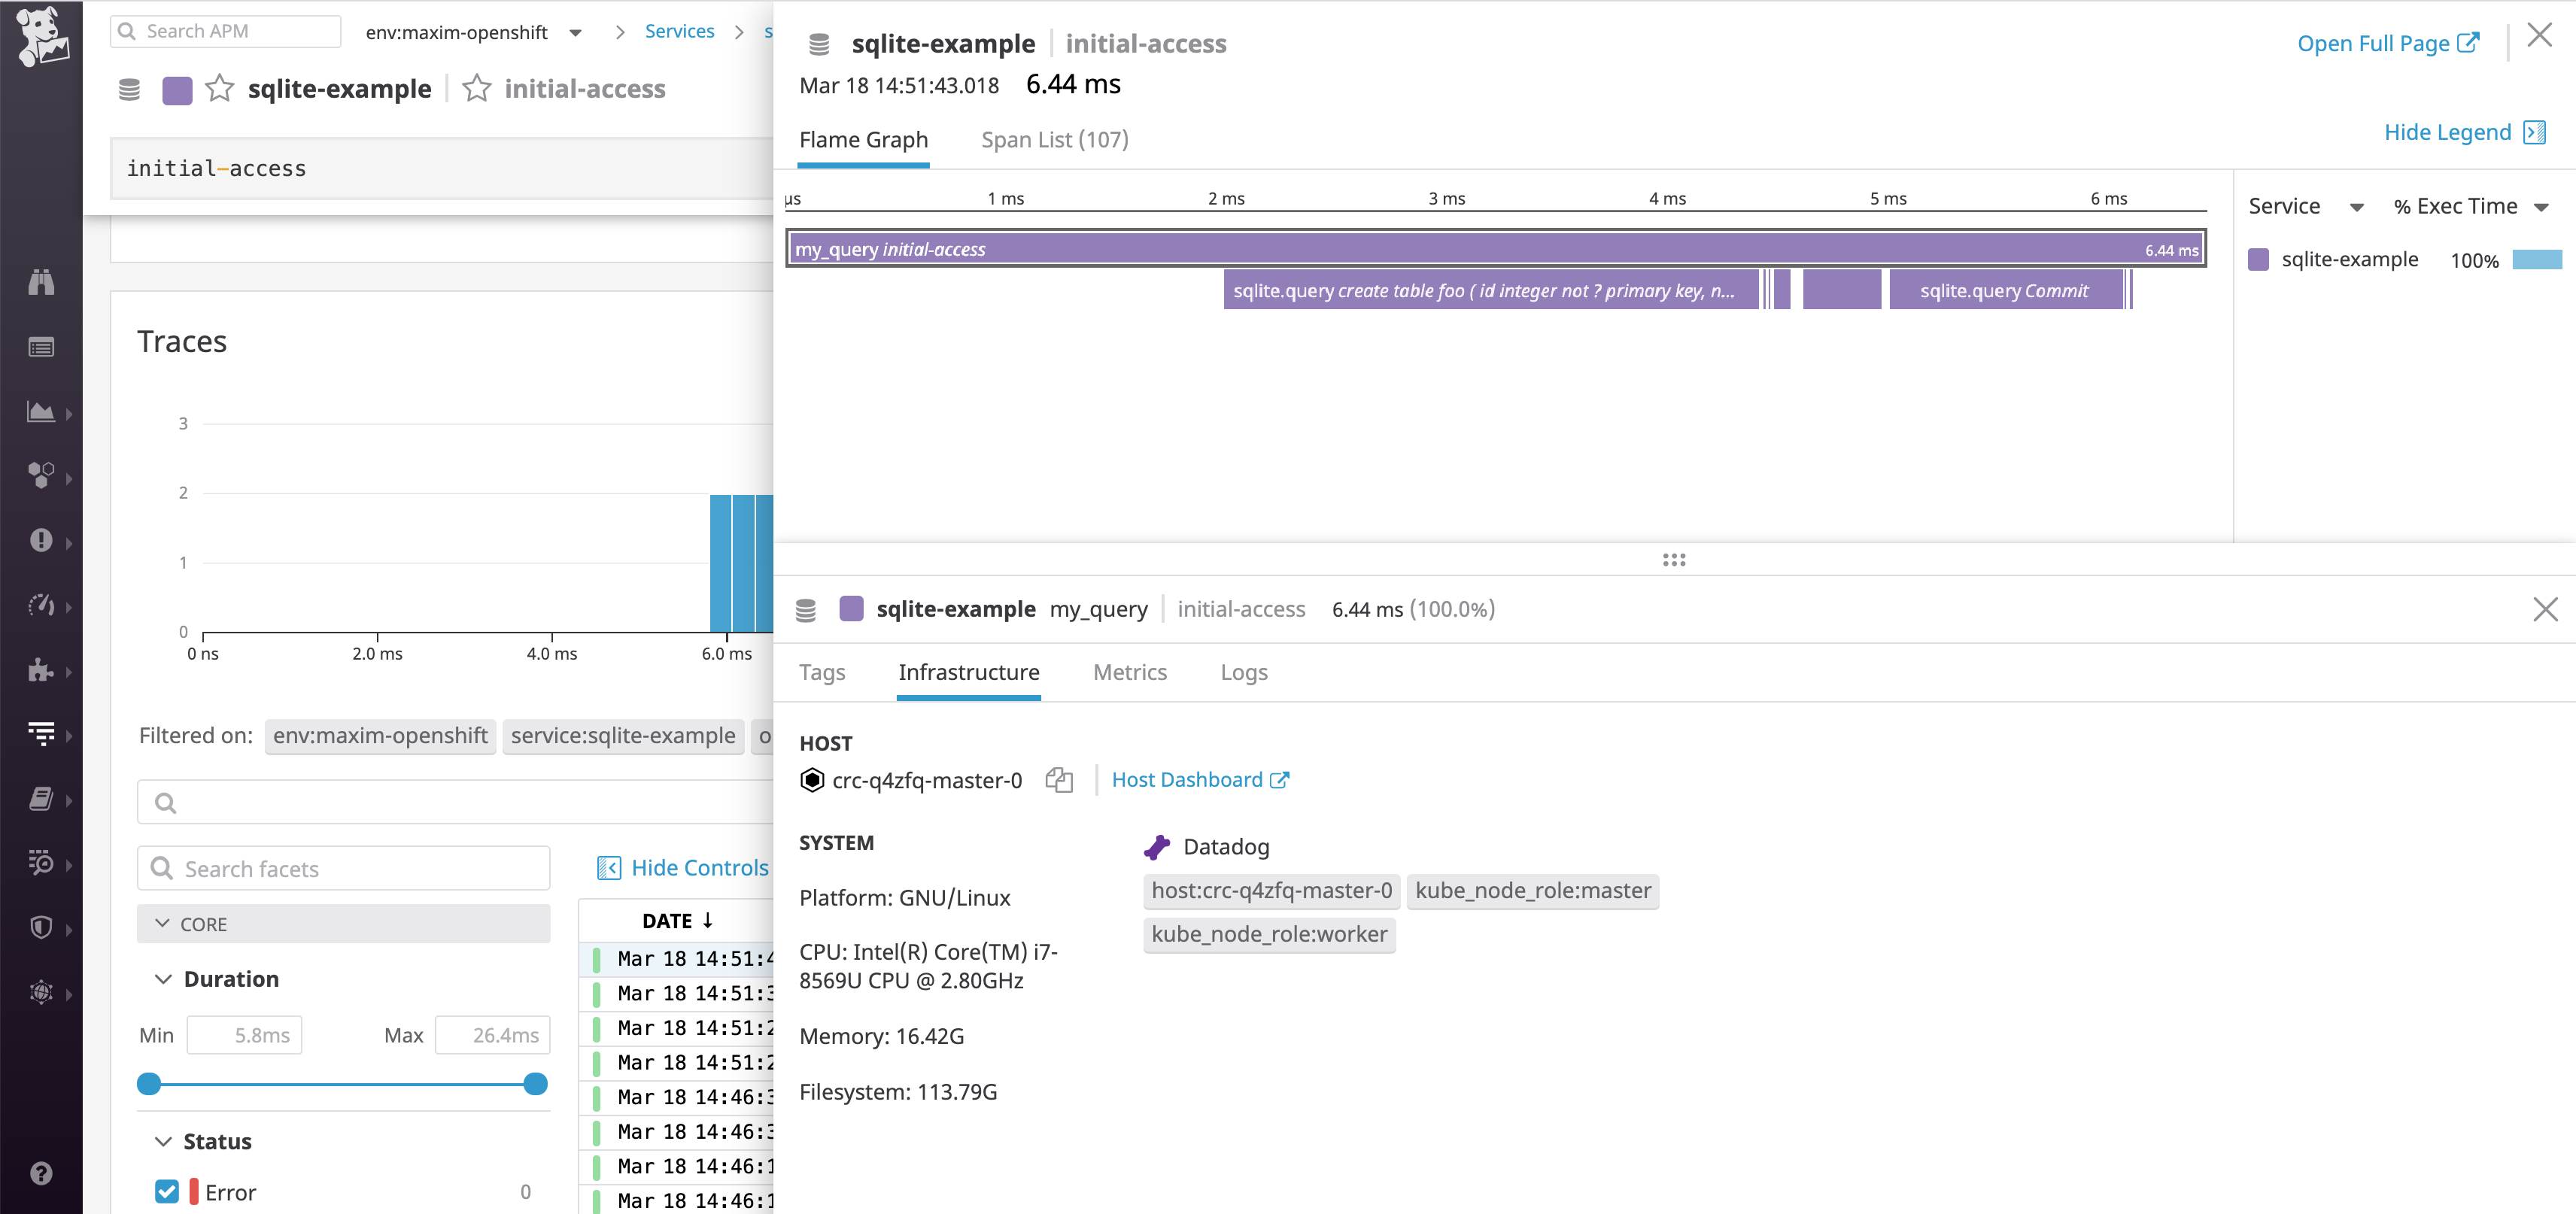Open the Events page in the sidebar
Viewport: 2576px width, 1214px height.
pos(41,347)
